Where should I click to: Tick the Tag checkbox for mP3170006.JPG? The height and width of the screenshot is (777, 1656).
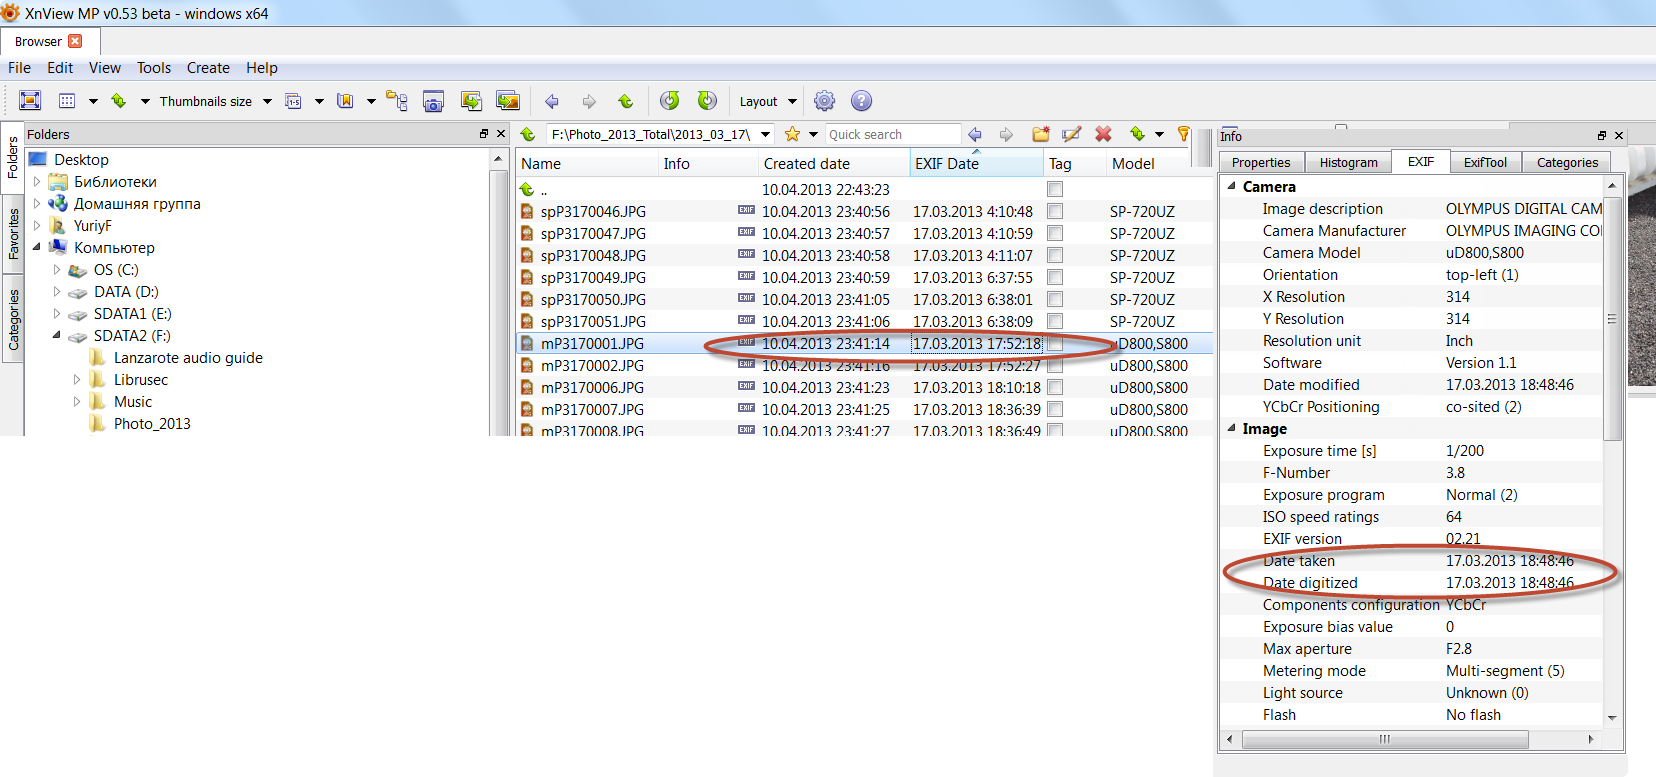pos(1055,387)
